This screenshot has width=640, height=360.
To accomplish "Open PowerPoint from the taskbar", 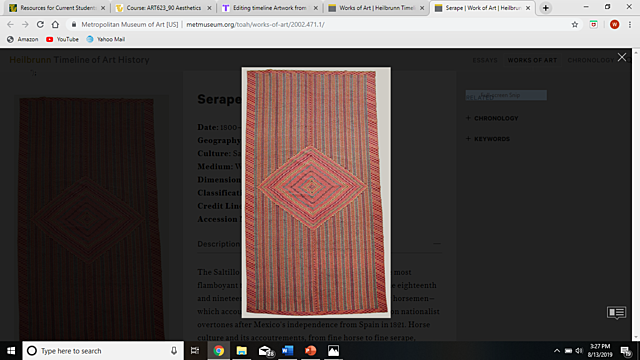I will point(310,351).
